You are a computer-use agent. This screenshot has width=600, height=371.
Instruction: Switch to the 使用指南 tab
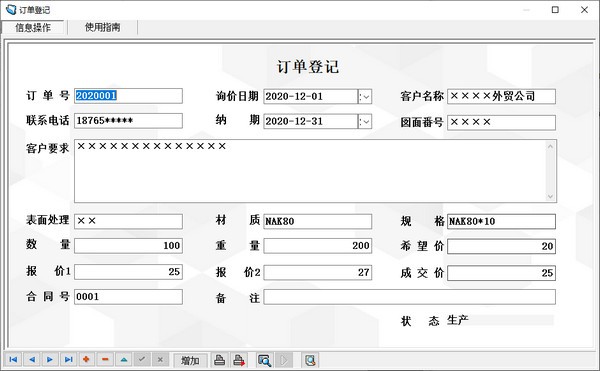point(102,27)
